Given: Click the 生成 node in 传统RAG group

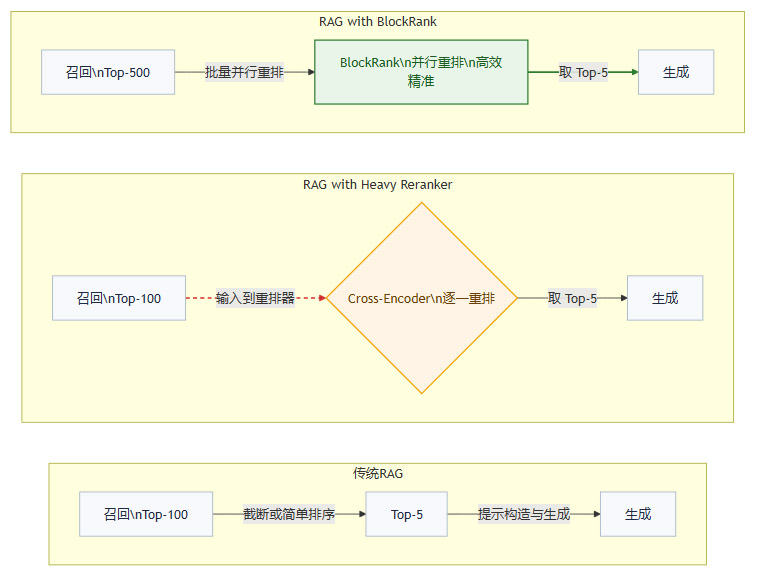Looking at the screenshot, I should pos(638,514).
